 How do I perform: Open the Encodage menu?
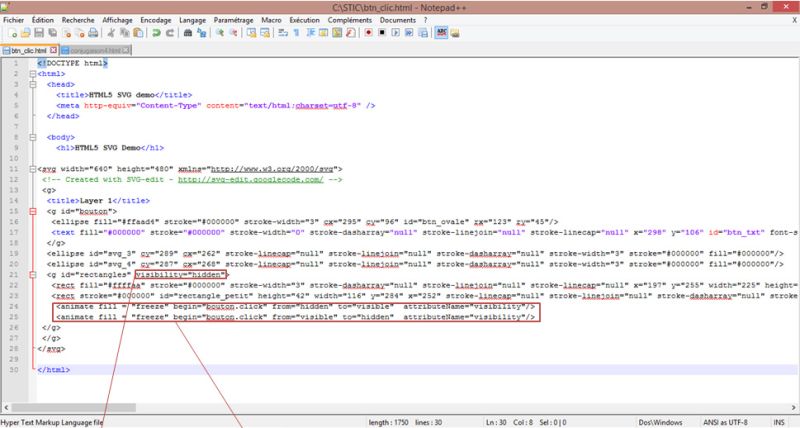[x=156, y=20]
